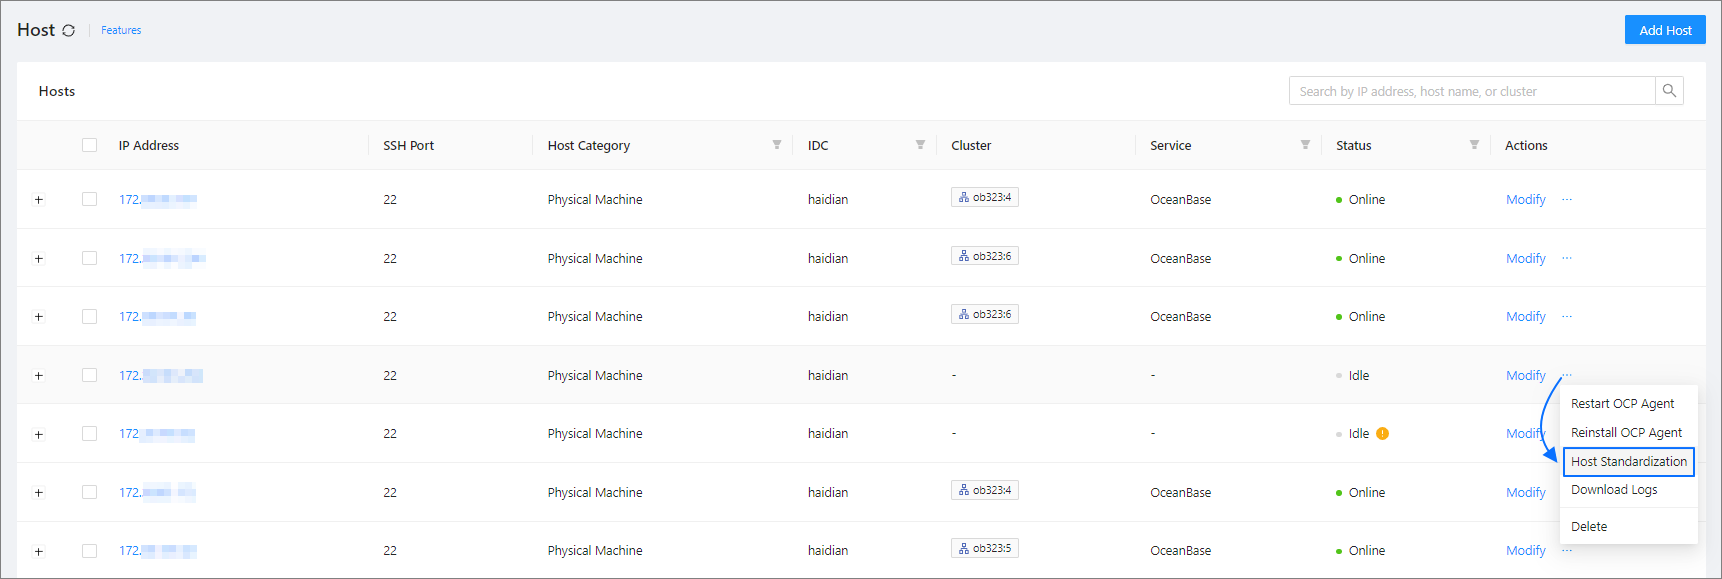1722x579 pixels.
Task: Expand the last host row details
Action: 39,551
